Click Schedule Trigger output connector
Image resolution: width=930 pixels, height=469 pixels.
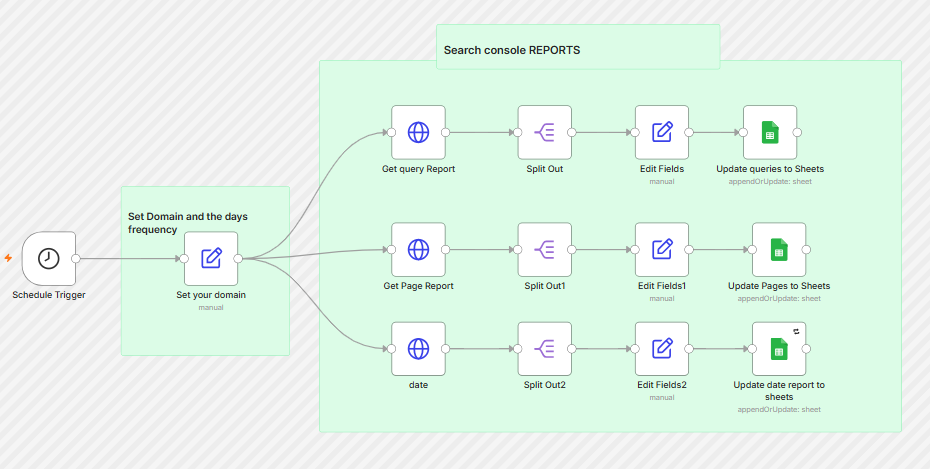(76, 259)
